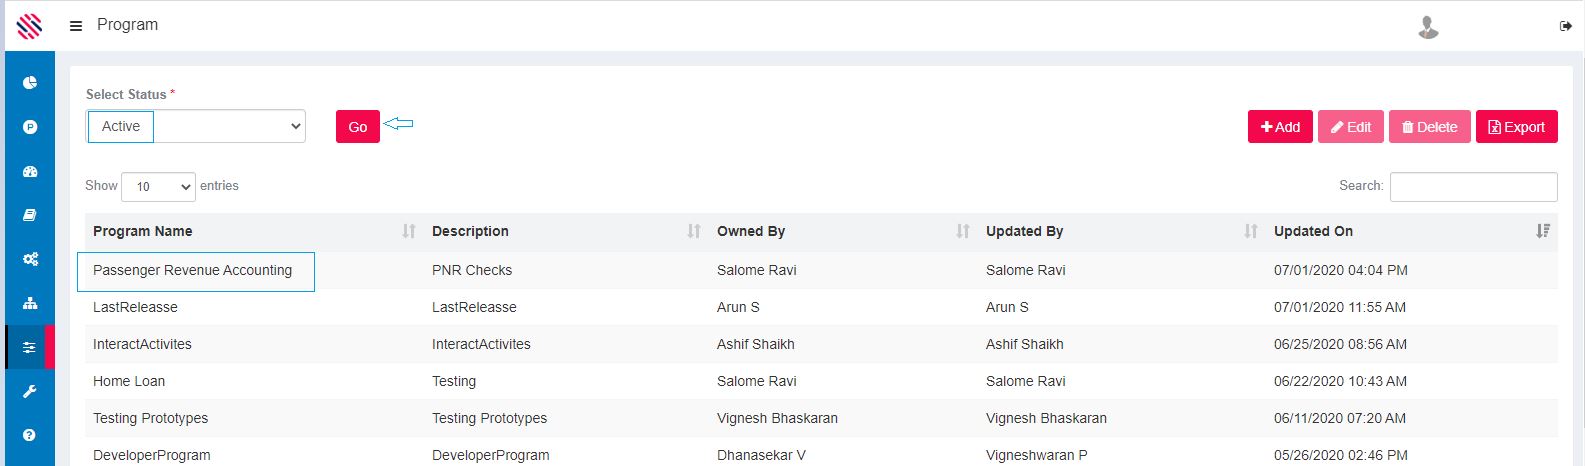
Task: Open the gears settings sidebar icon
Action: pyautogui.click(x=30, y=259)
